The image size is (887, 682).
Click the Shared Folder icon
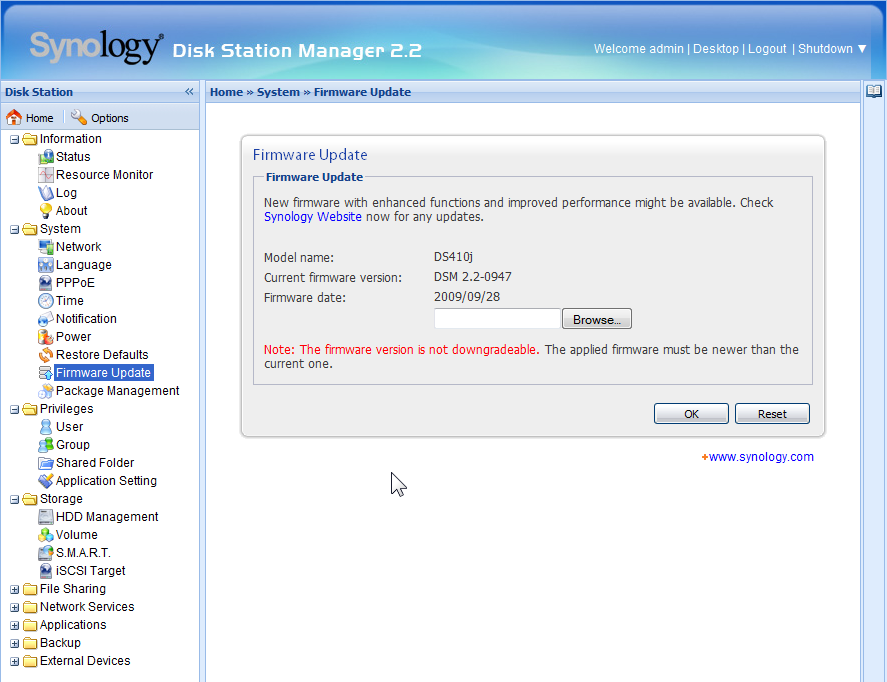point(46,463)
